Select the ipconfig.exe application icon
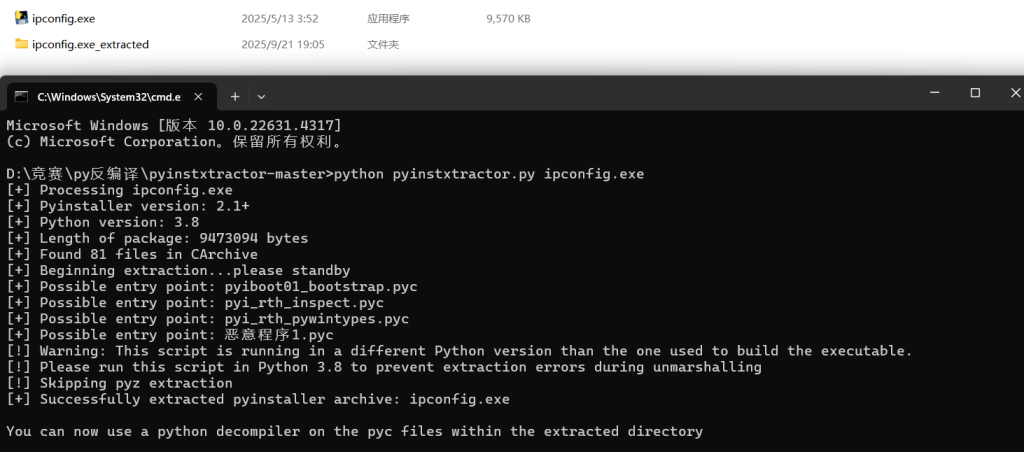Viewport: 1024px width, 452px height. [21, 18]
